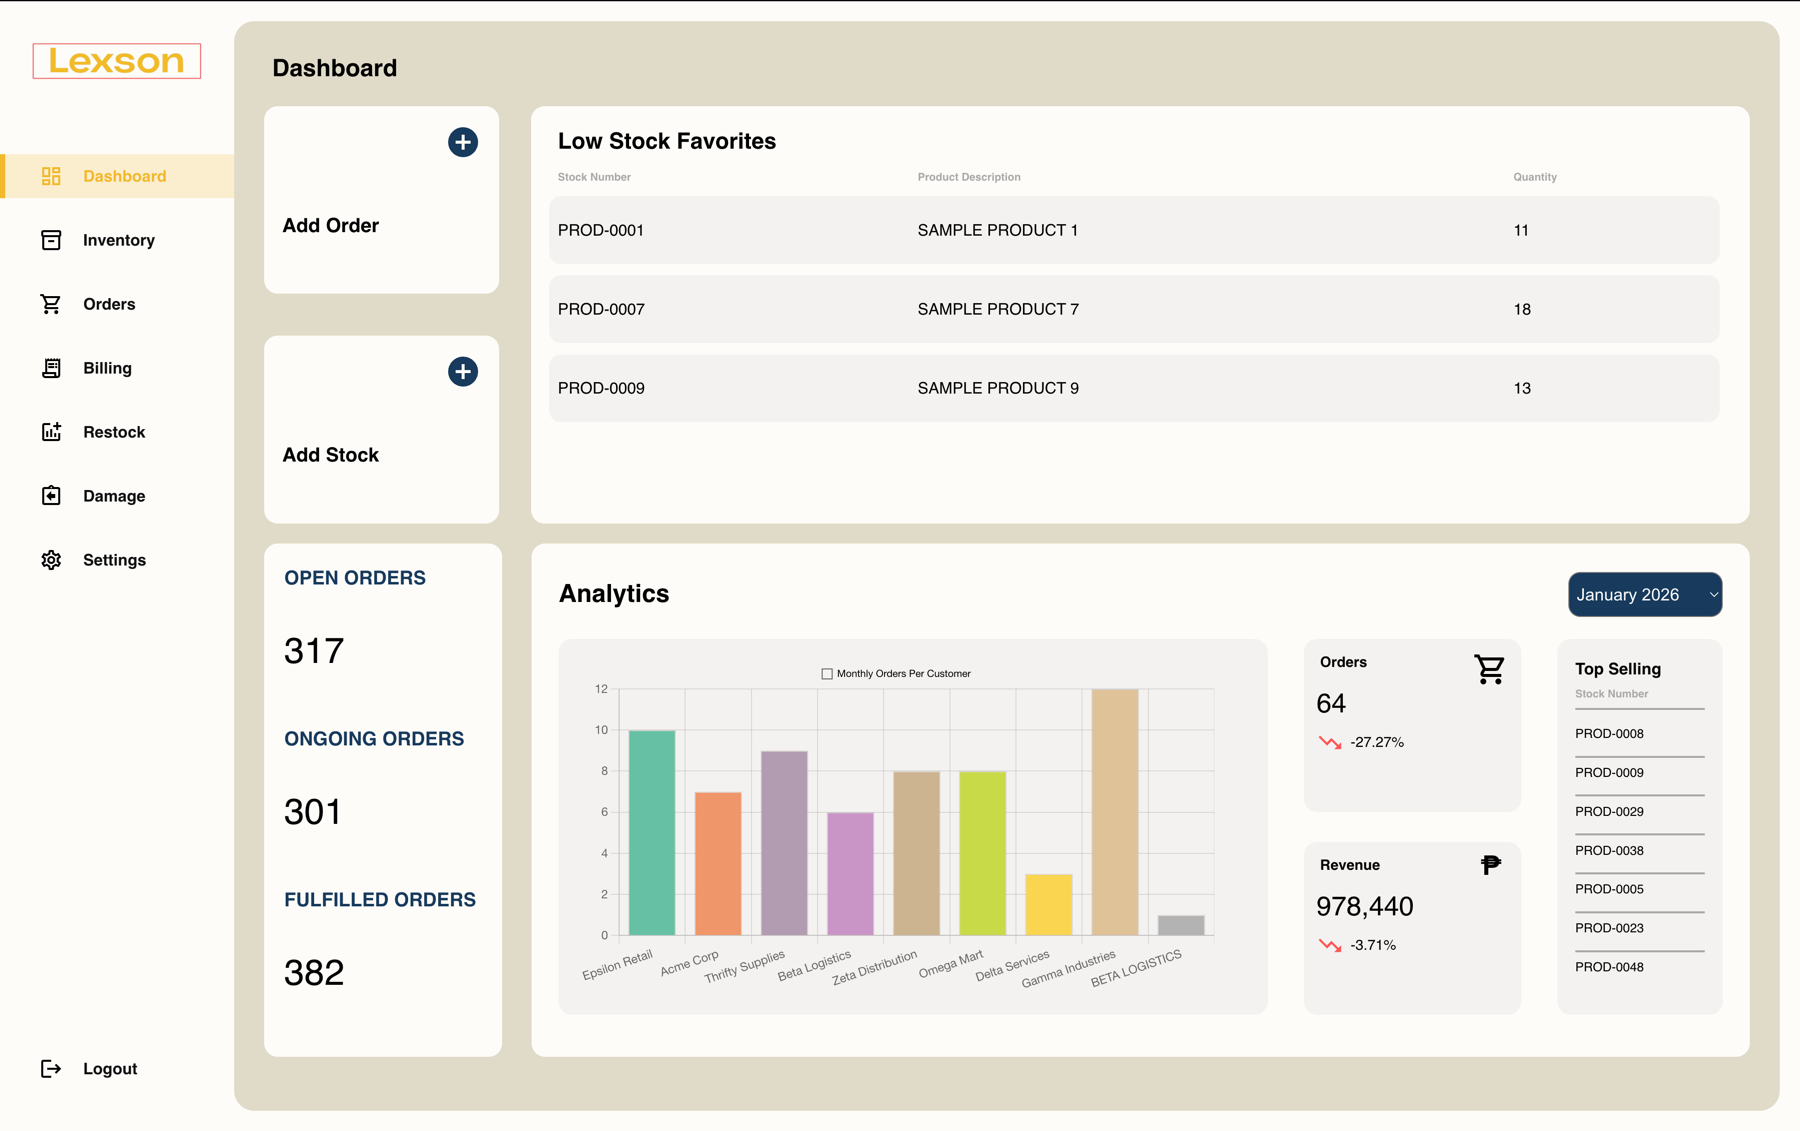Screen dimensions: 1800x1131
Task: Open Settings via the gear icon
Action: (51, 559)
